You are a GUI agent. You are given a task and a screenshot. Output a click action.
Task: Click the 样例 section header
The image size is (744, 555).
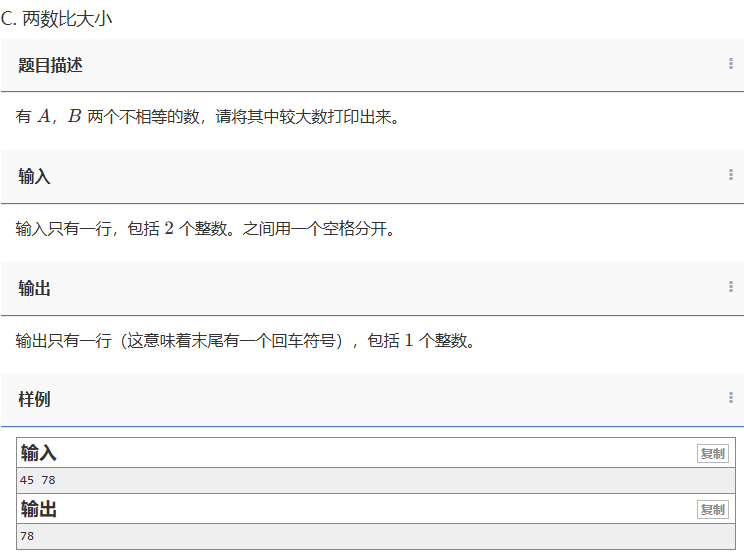click(34, 399)
